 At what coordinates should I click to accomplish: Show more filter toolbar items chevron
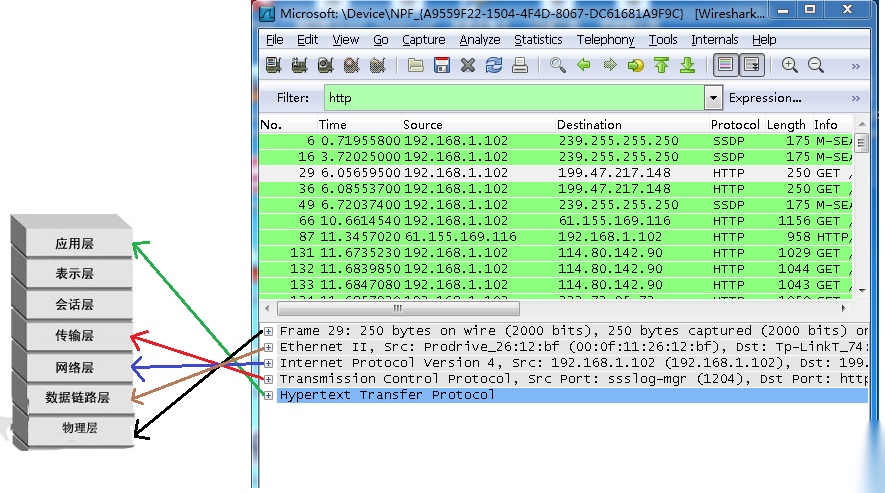pyautogui.click(x=856, y=98)
